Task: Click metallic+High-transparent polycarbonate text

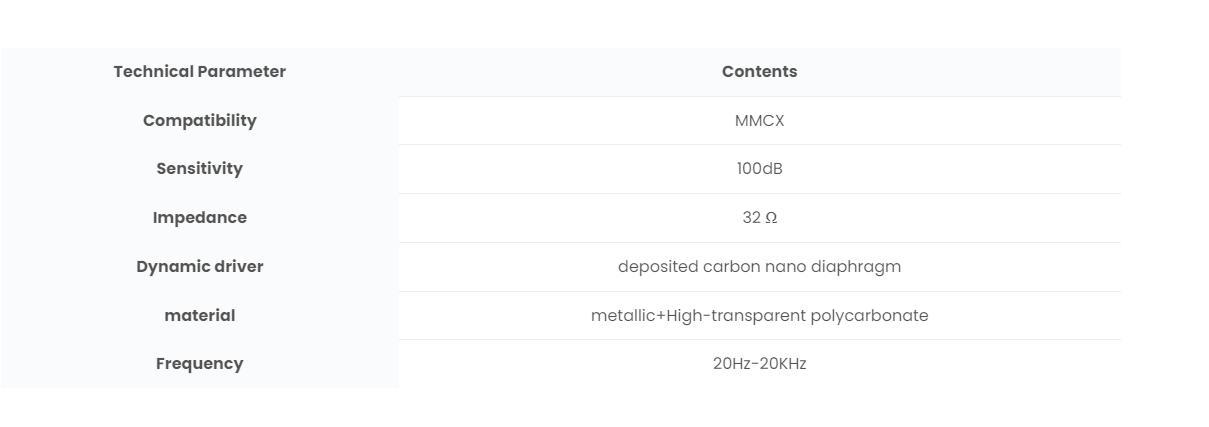Action: tap(760, 315)
